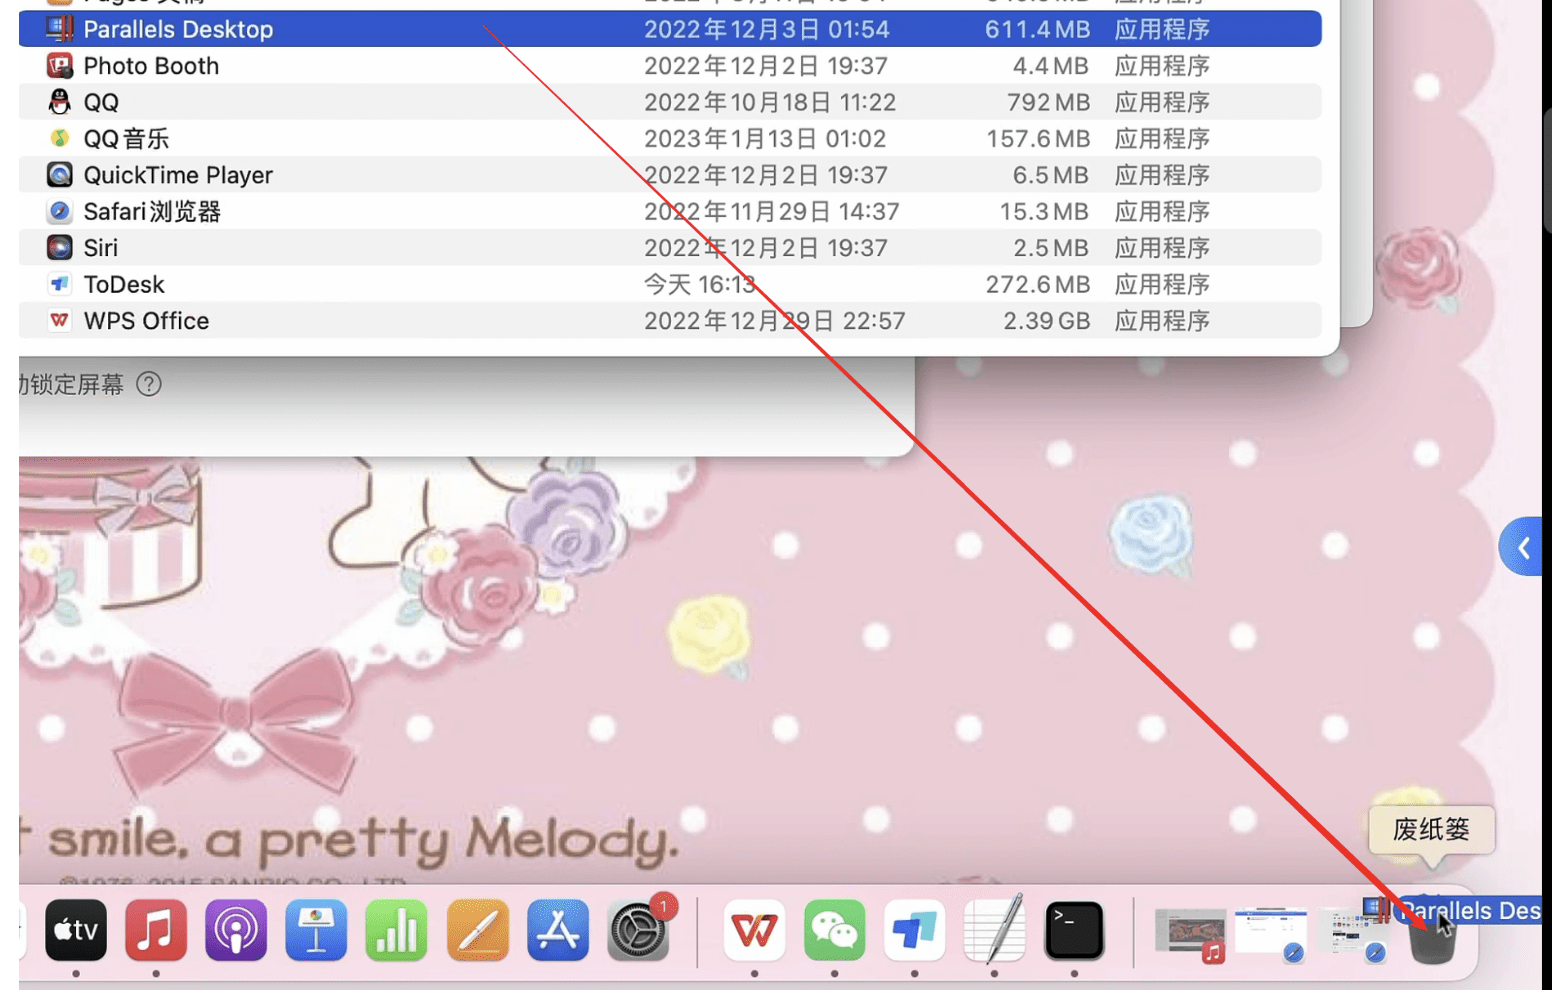
Task: Select QuickTime Player in the list
Action: click(177, 176)
